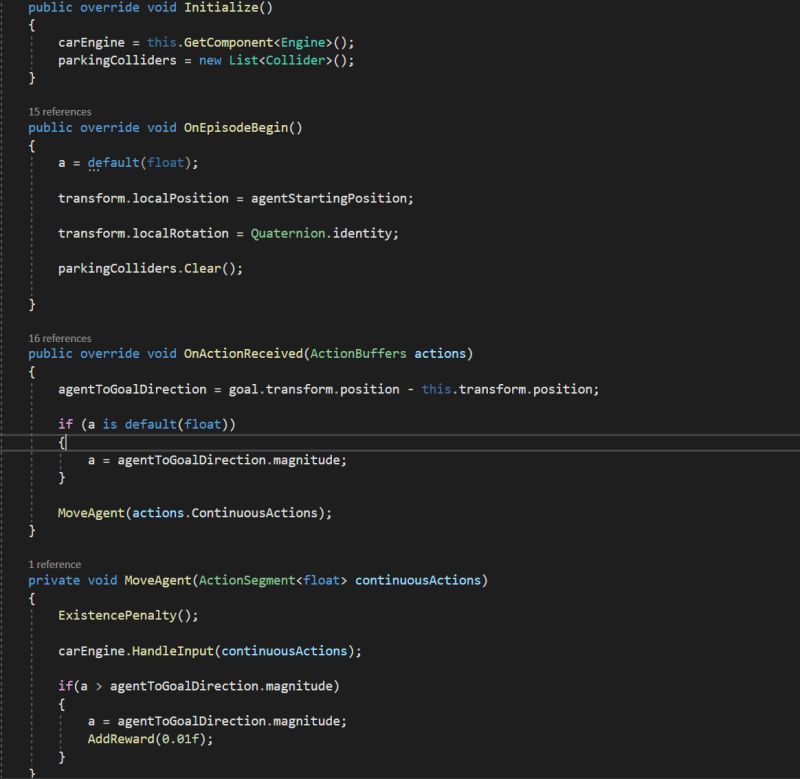Set a breakpoint beside the MoveAgent call
Screen dimensions: 800x779
(x=10, y=513)
